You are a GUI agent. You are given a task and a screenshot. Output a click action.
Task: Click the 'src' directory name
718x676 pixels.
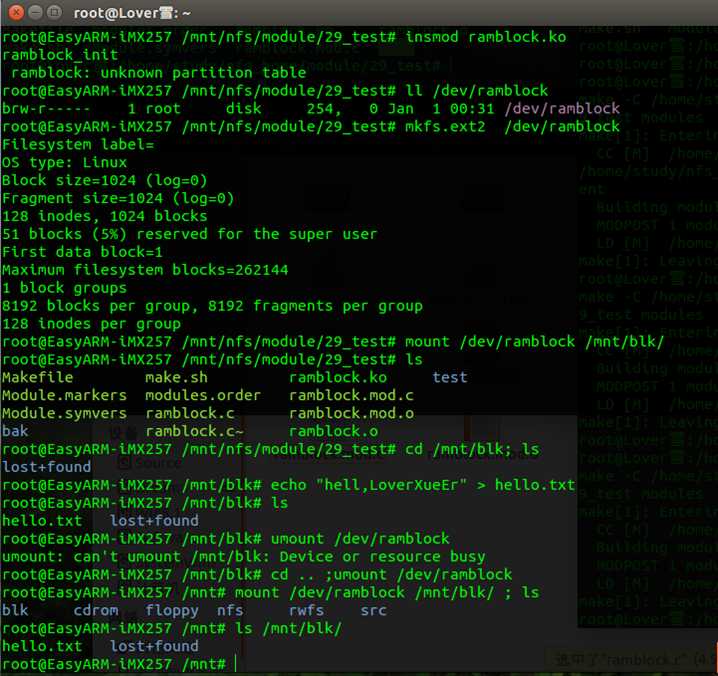pos(374,611)
